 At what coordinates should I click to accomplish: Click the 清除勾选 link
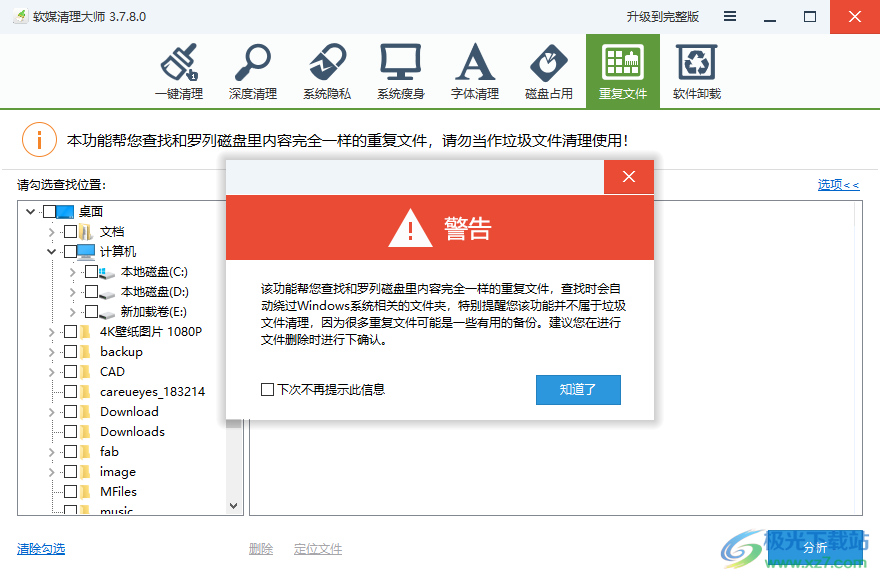click(x=40, y=548)
